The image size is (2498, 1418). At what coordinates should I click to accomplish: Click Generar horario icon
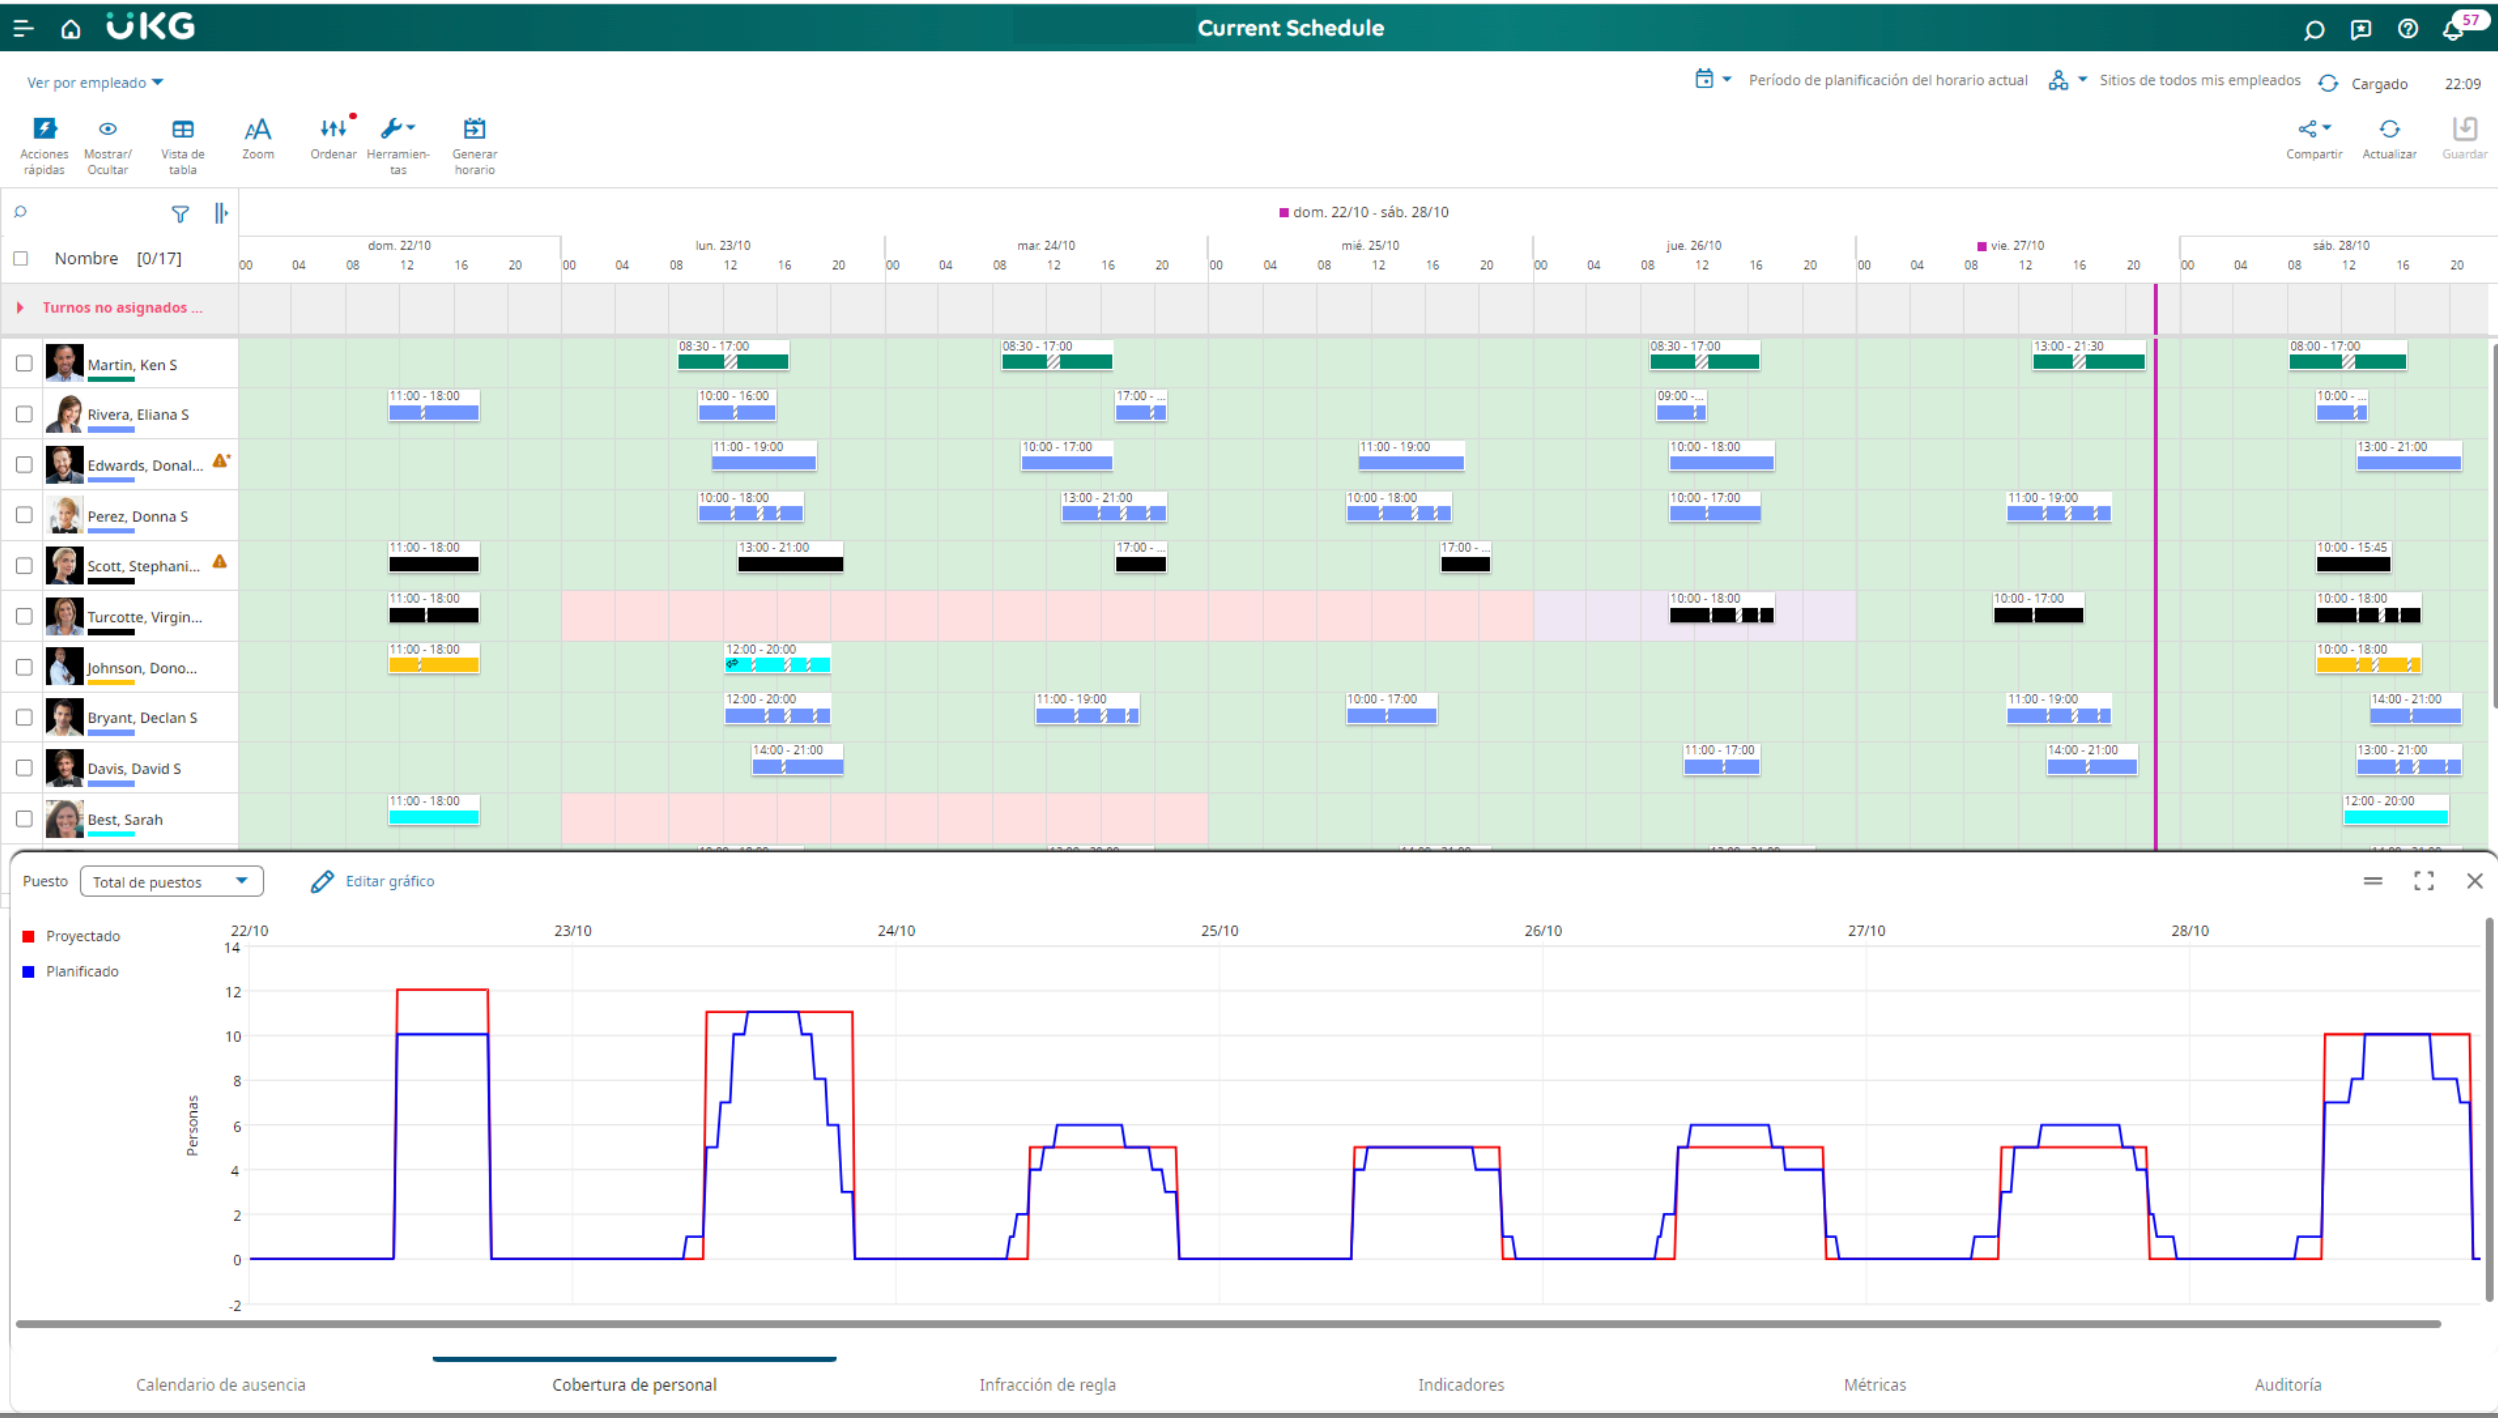click(474, 130)
